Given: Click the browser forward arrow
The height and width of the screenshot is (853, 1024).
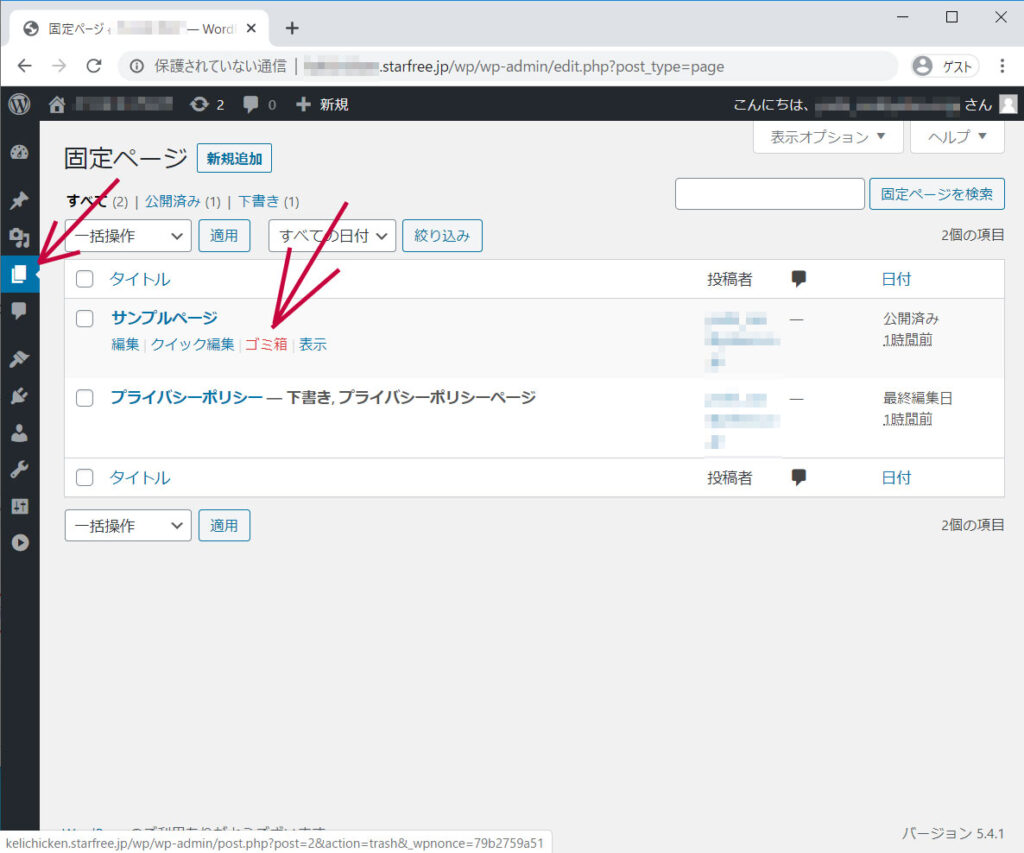Looking at the screenshot, I should [x=59, y=66].
